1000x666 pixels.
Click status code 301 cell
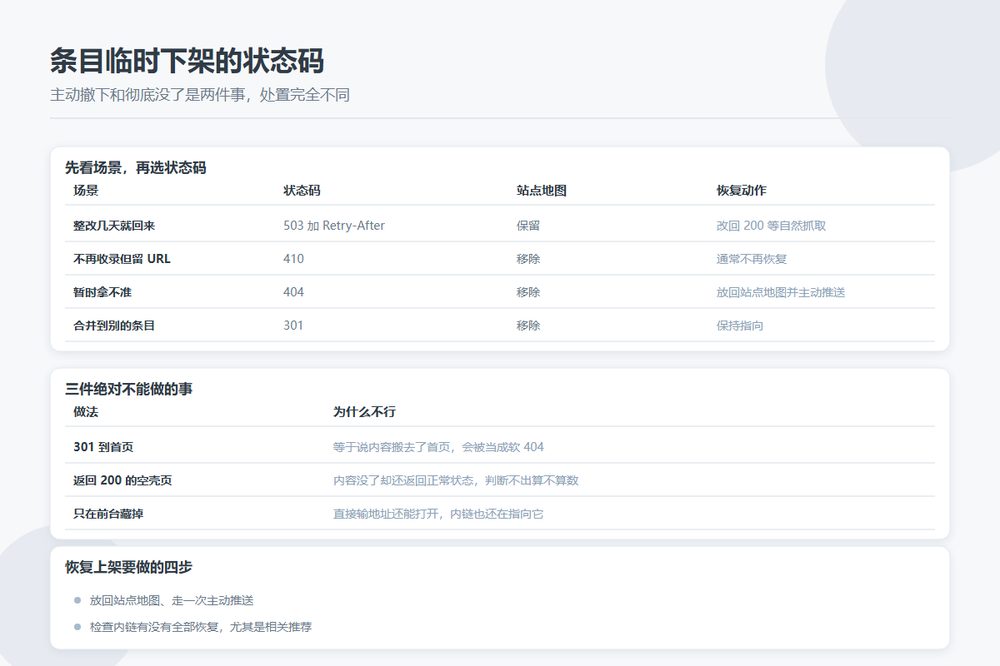[x=293, y=325]
